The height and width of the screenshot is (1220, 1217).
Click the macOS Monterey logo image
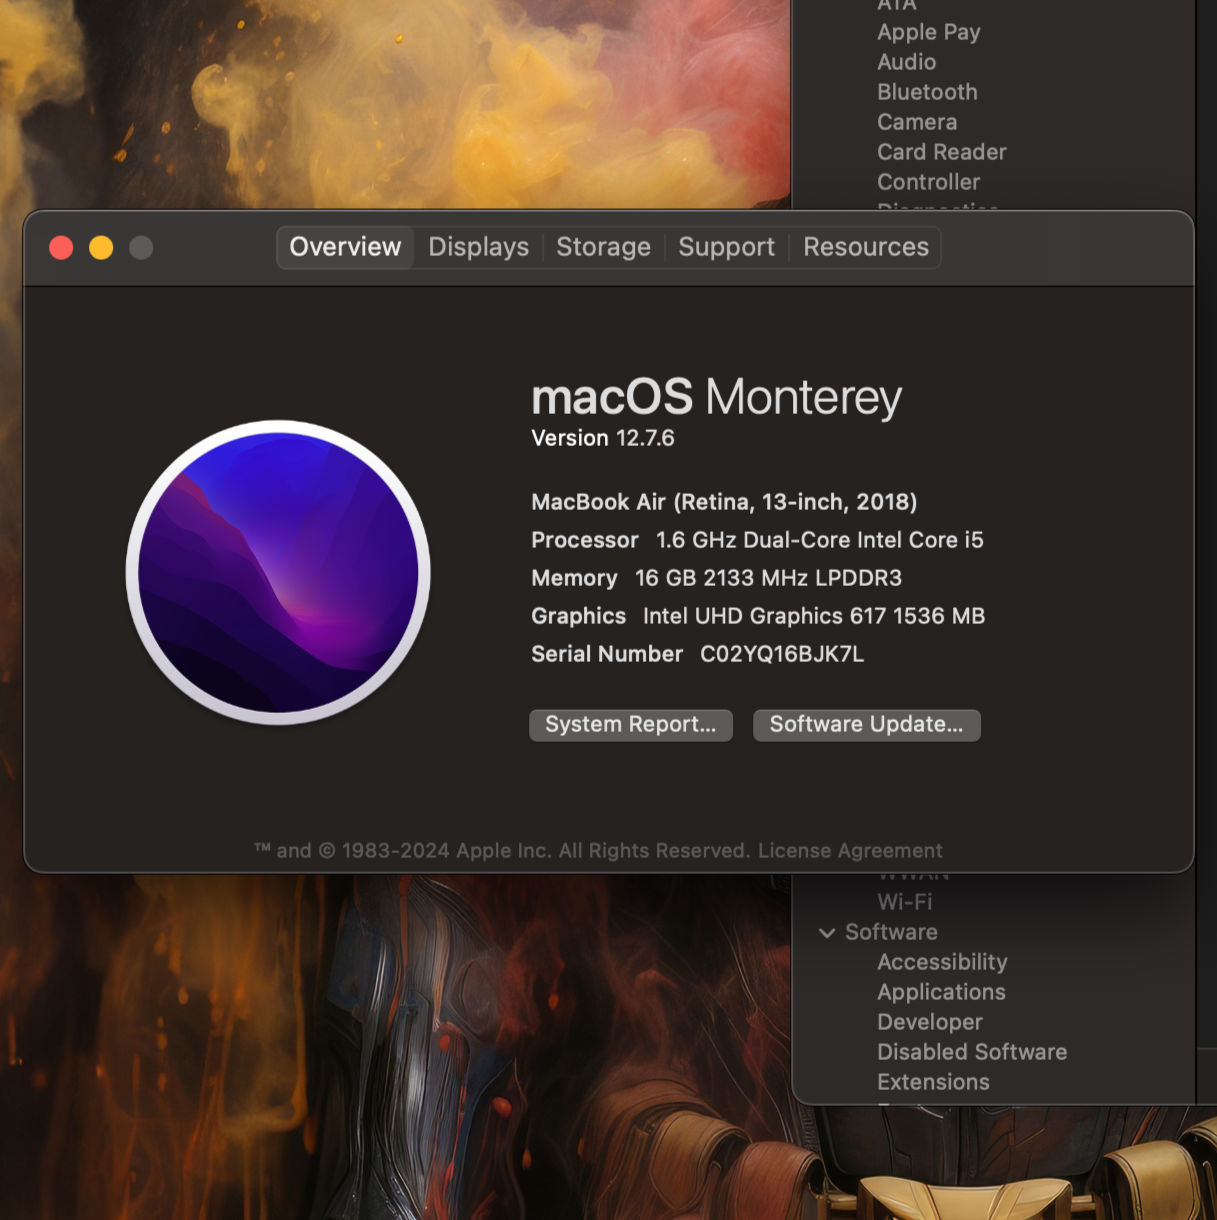pyautogui.click(x=279, y=573)
